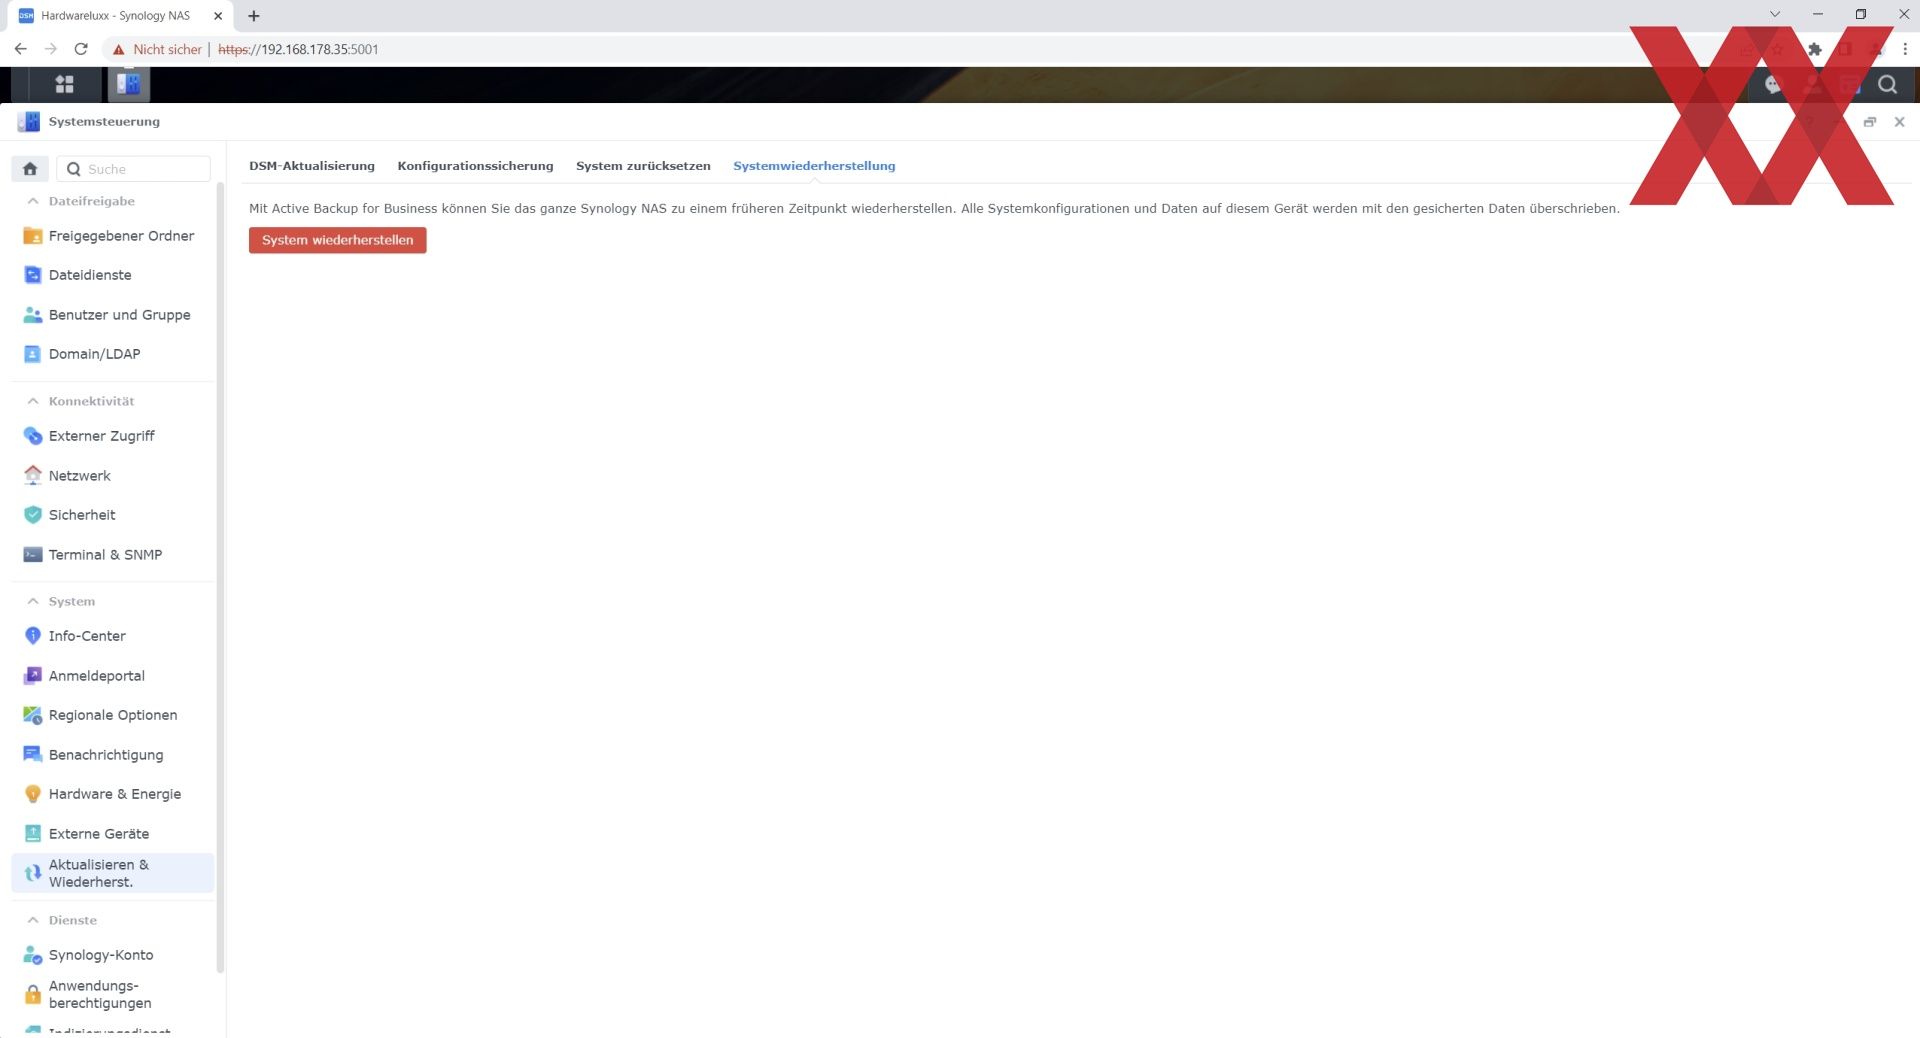
Task: Click the Benutzer und Gruppe icon
Action: point(33,315)
